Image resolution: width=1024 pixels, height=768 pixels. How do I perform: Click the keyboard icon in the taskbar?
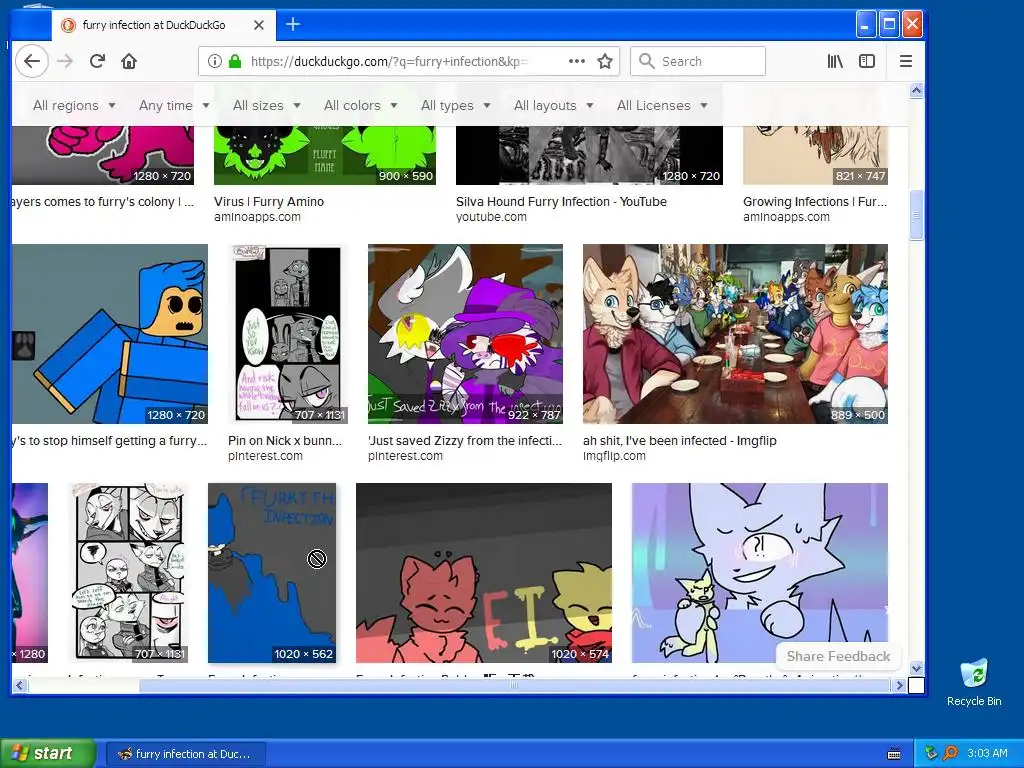(894, 754)
